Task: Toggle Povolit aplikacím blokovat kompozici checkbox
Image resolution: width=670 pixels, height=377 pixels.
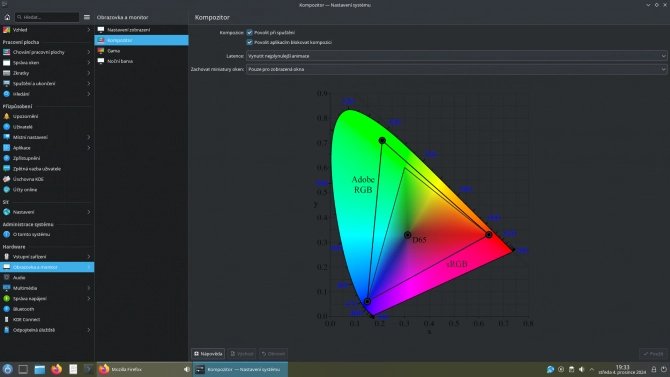Action: (250, 42)
